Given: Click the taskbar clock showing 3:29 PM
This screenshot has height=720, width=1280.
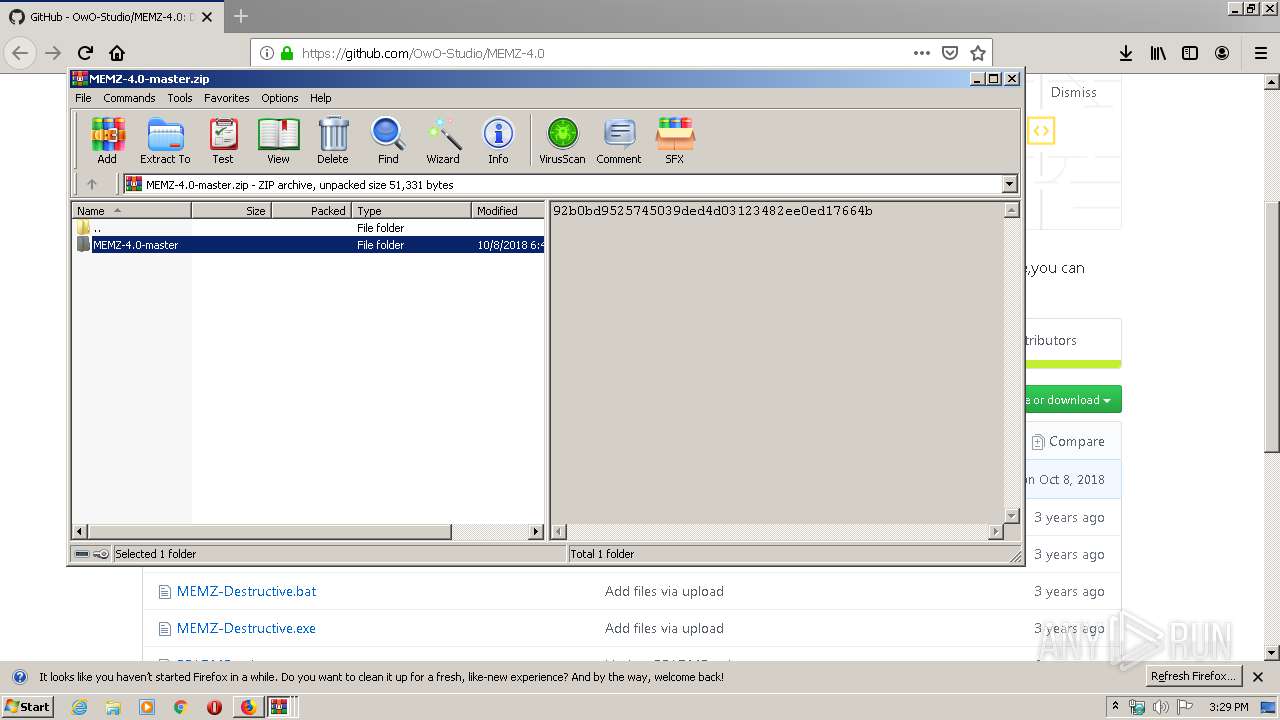Looking at the screenshot, I should tap(1228, 707).
